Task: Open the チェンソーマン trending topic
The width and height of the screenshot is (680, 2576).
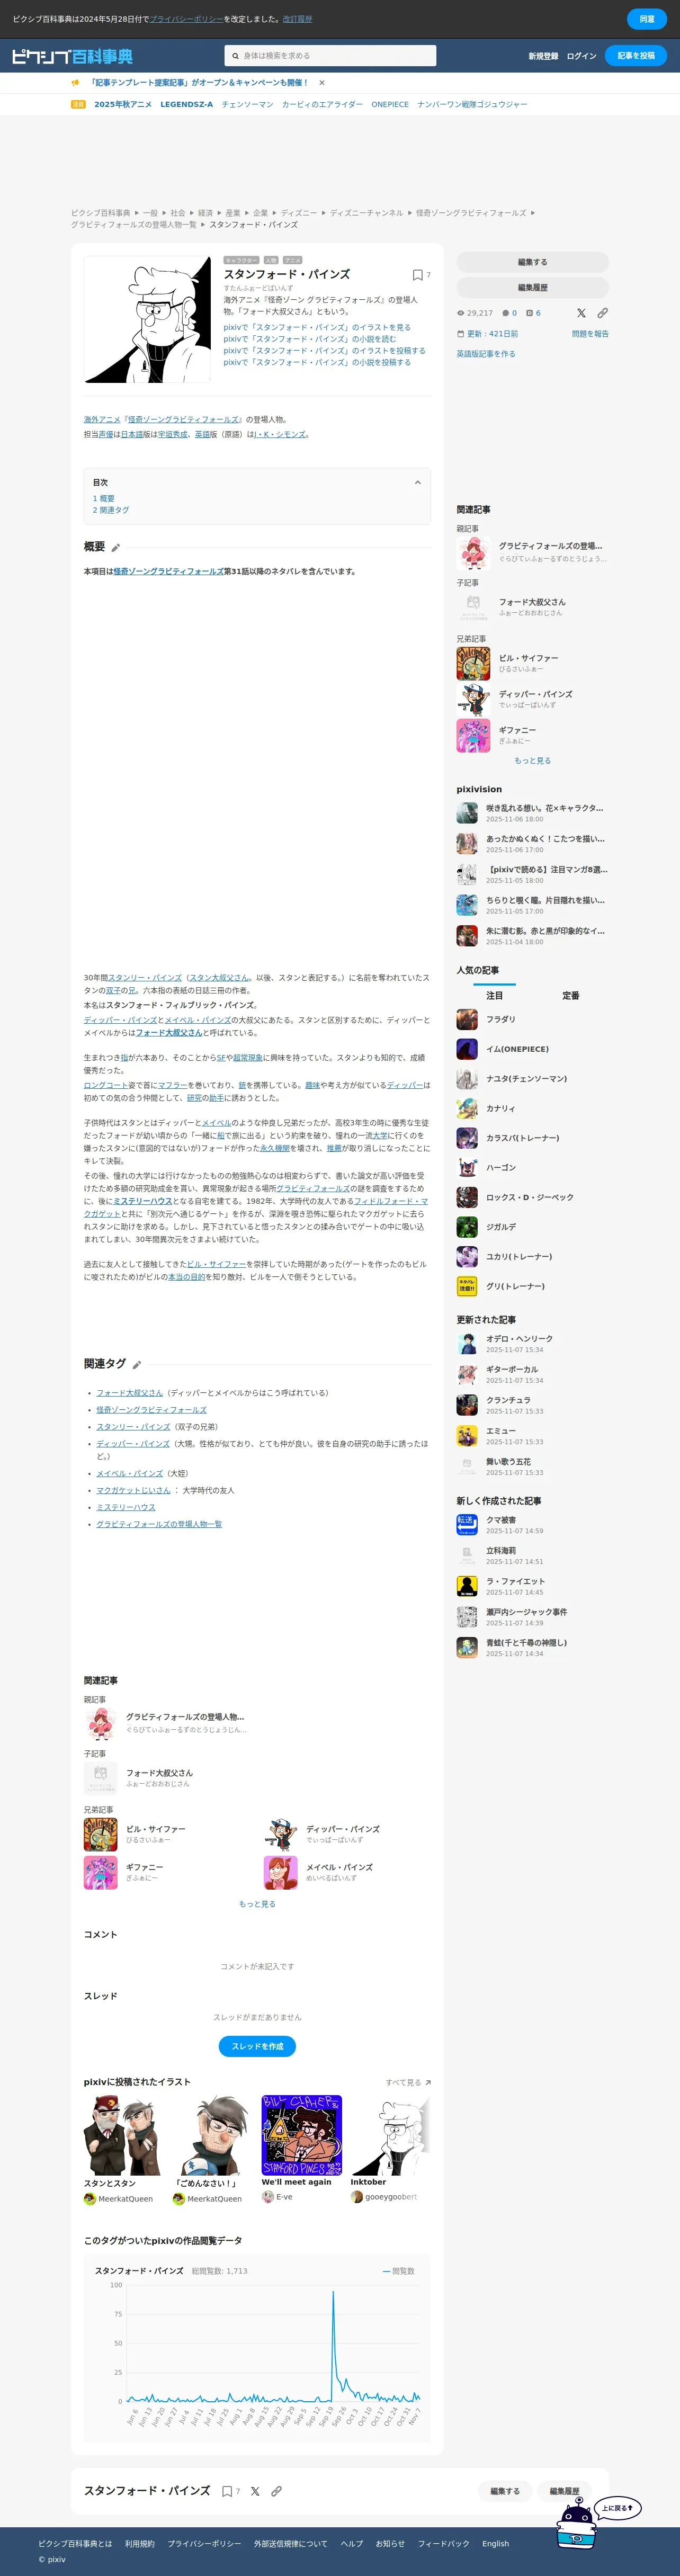Action: [247, 104]
